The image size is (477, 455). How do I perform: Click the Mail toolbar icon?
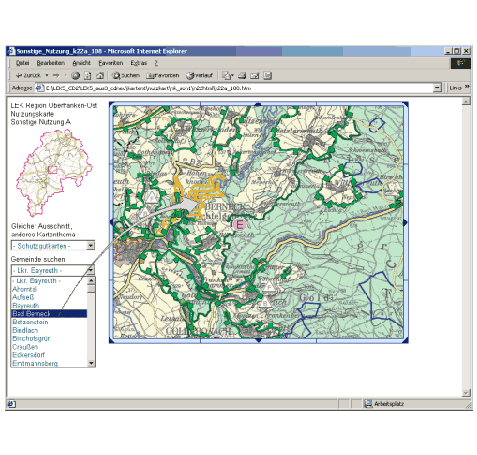pos(228,76)
